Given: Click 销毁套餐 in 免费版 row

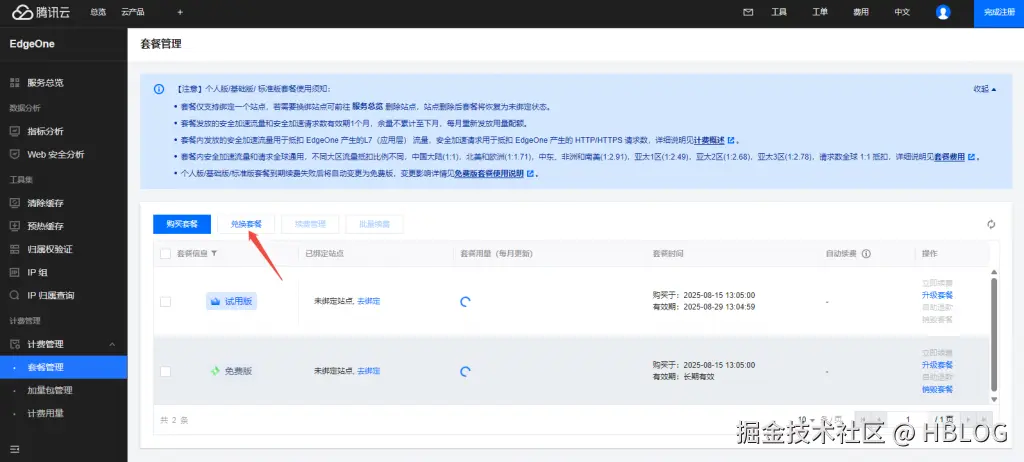Looking at the screenshot, I should pos(937,389).
